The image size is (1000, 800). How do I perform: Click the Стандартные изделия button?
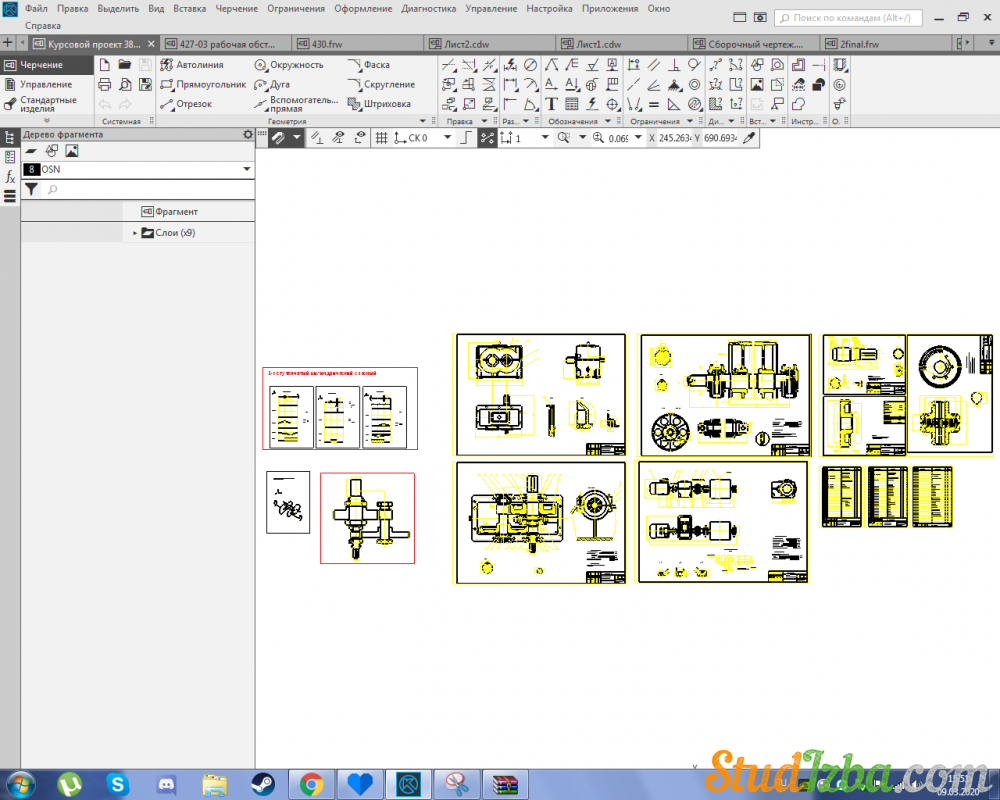(x=47, y=104)
